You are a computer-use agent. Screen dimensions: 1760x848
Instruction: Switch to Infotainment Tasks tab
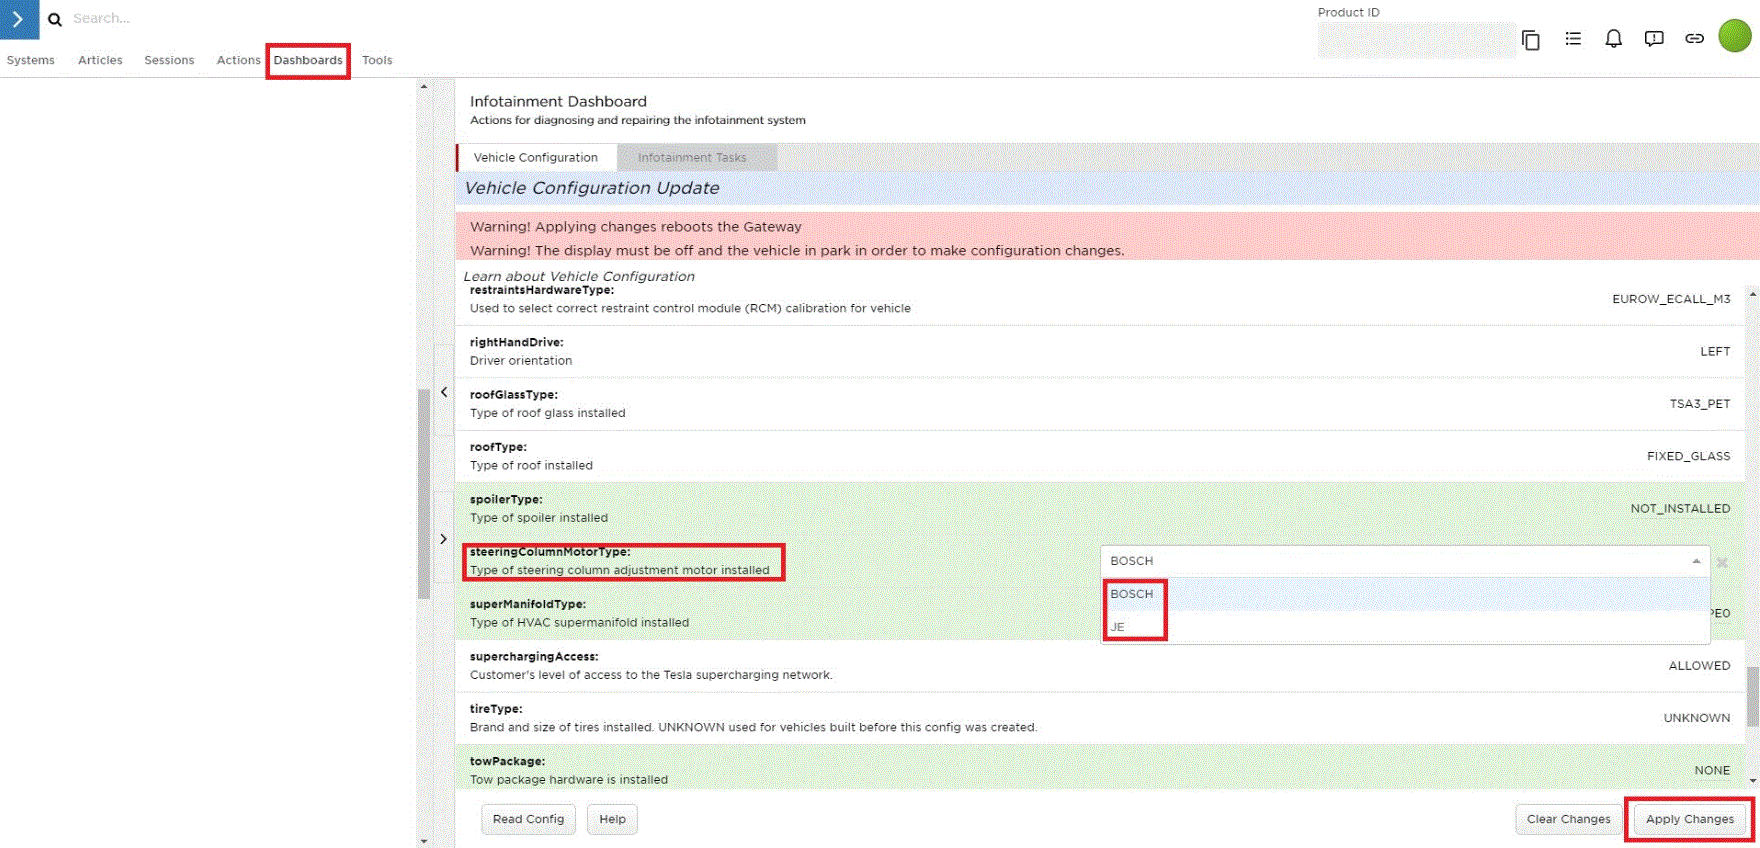pyautogui.click(x=692, y=158)
